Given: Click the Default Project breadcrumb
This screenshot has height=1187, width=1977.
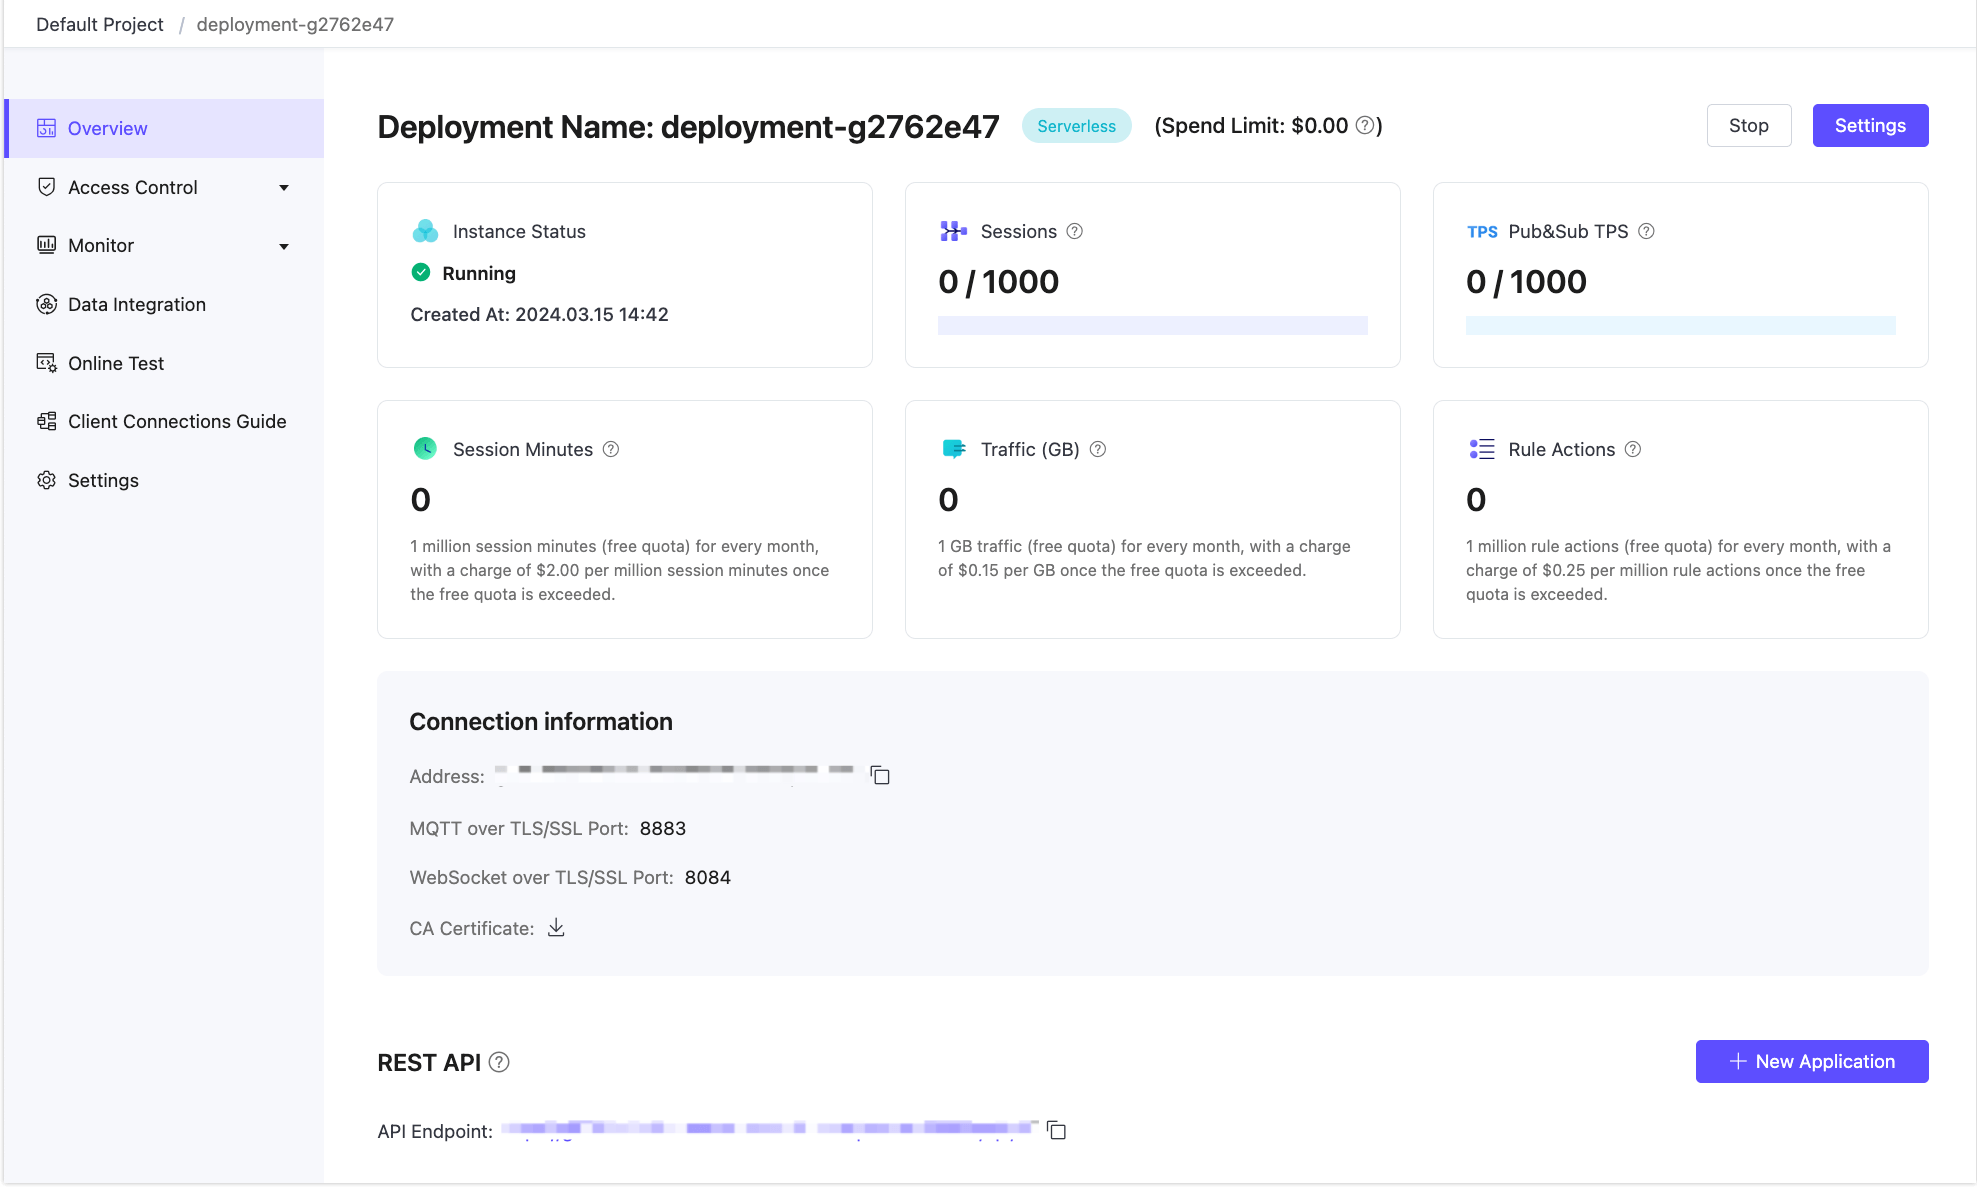Looking at the screenshot, I should coord(99,24).
